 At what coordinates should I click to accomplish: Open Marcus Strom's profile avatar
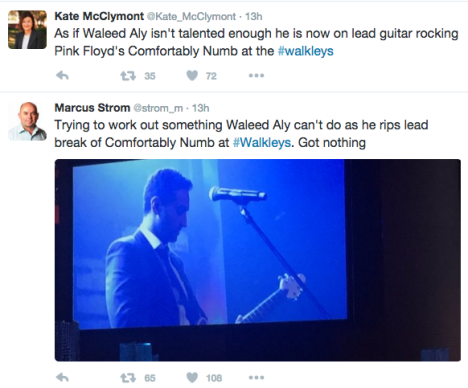pyautogui.click(x=27, y=121)
